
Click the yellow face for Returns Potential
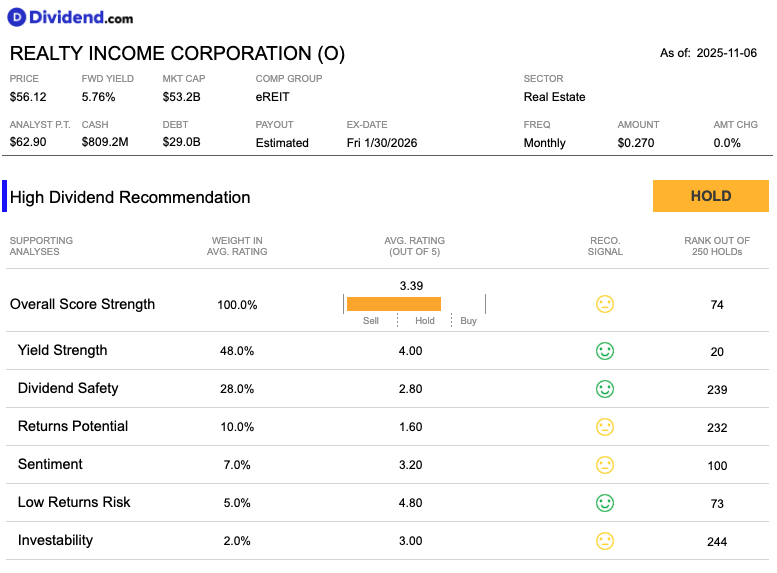pyautogui.click(x=605, y=427)
